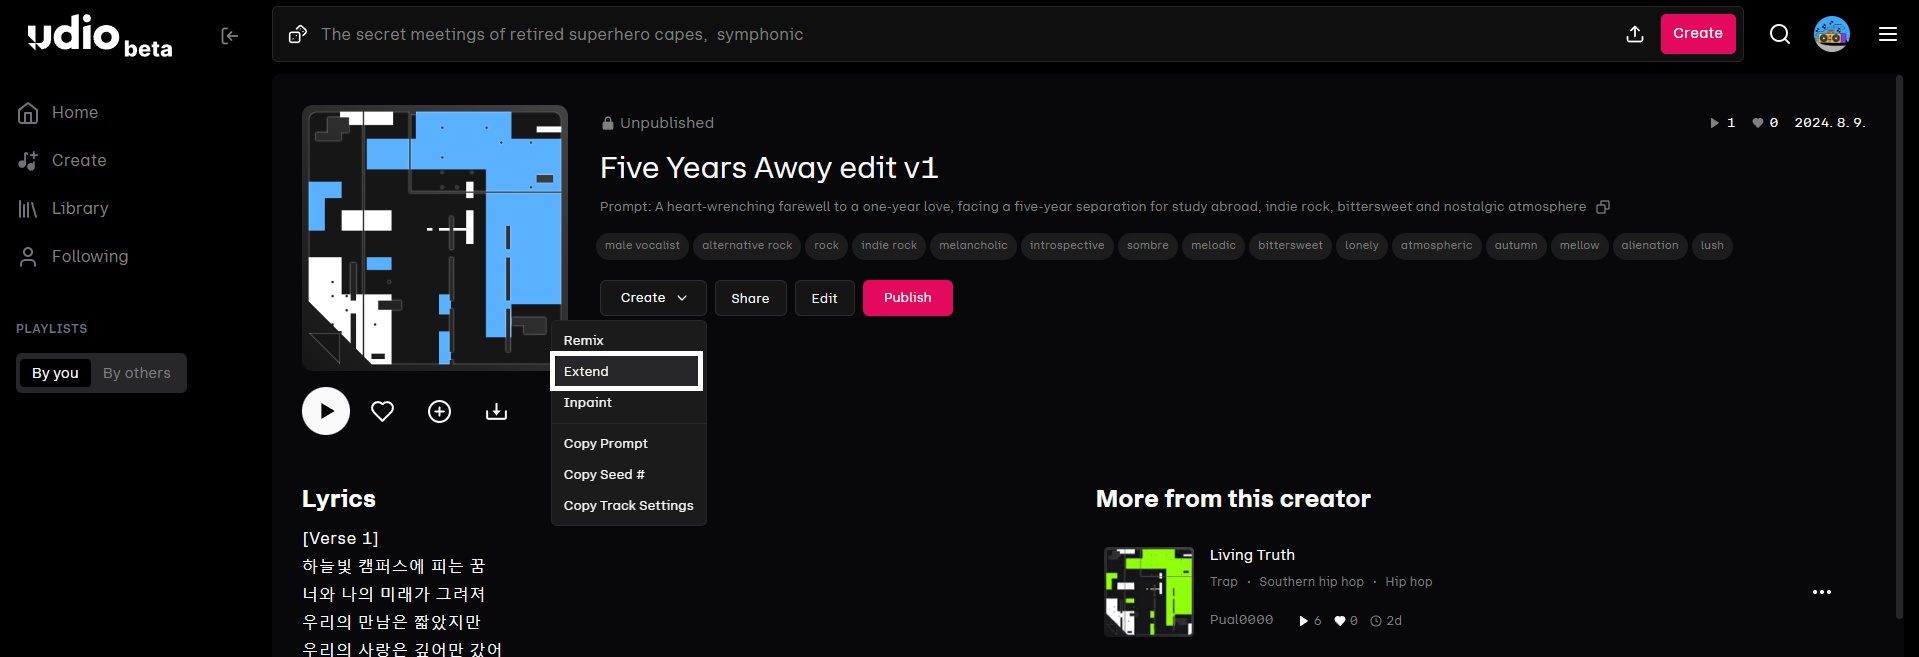Screen dimensions: 1919x657
Task: Open Library in the sidebar
Action: point(79,208)
